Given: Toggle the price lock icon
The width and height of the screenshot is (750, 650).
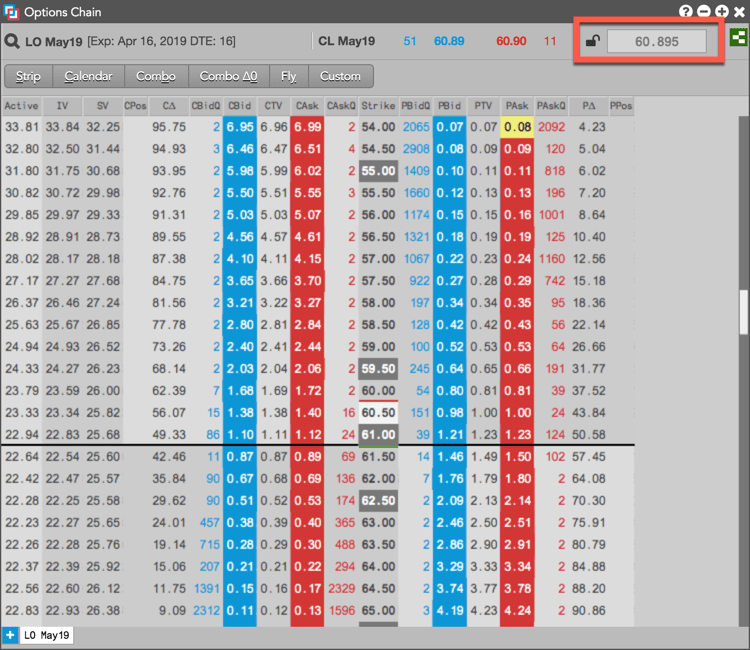Looking at the screenshot, I should (x=593, y=41).
